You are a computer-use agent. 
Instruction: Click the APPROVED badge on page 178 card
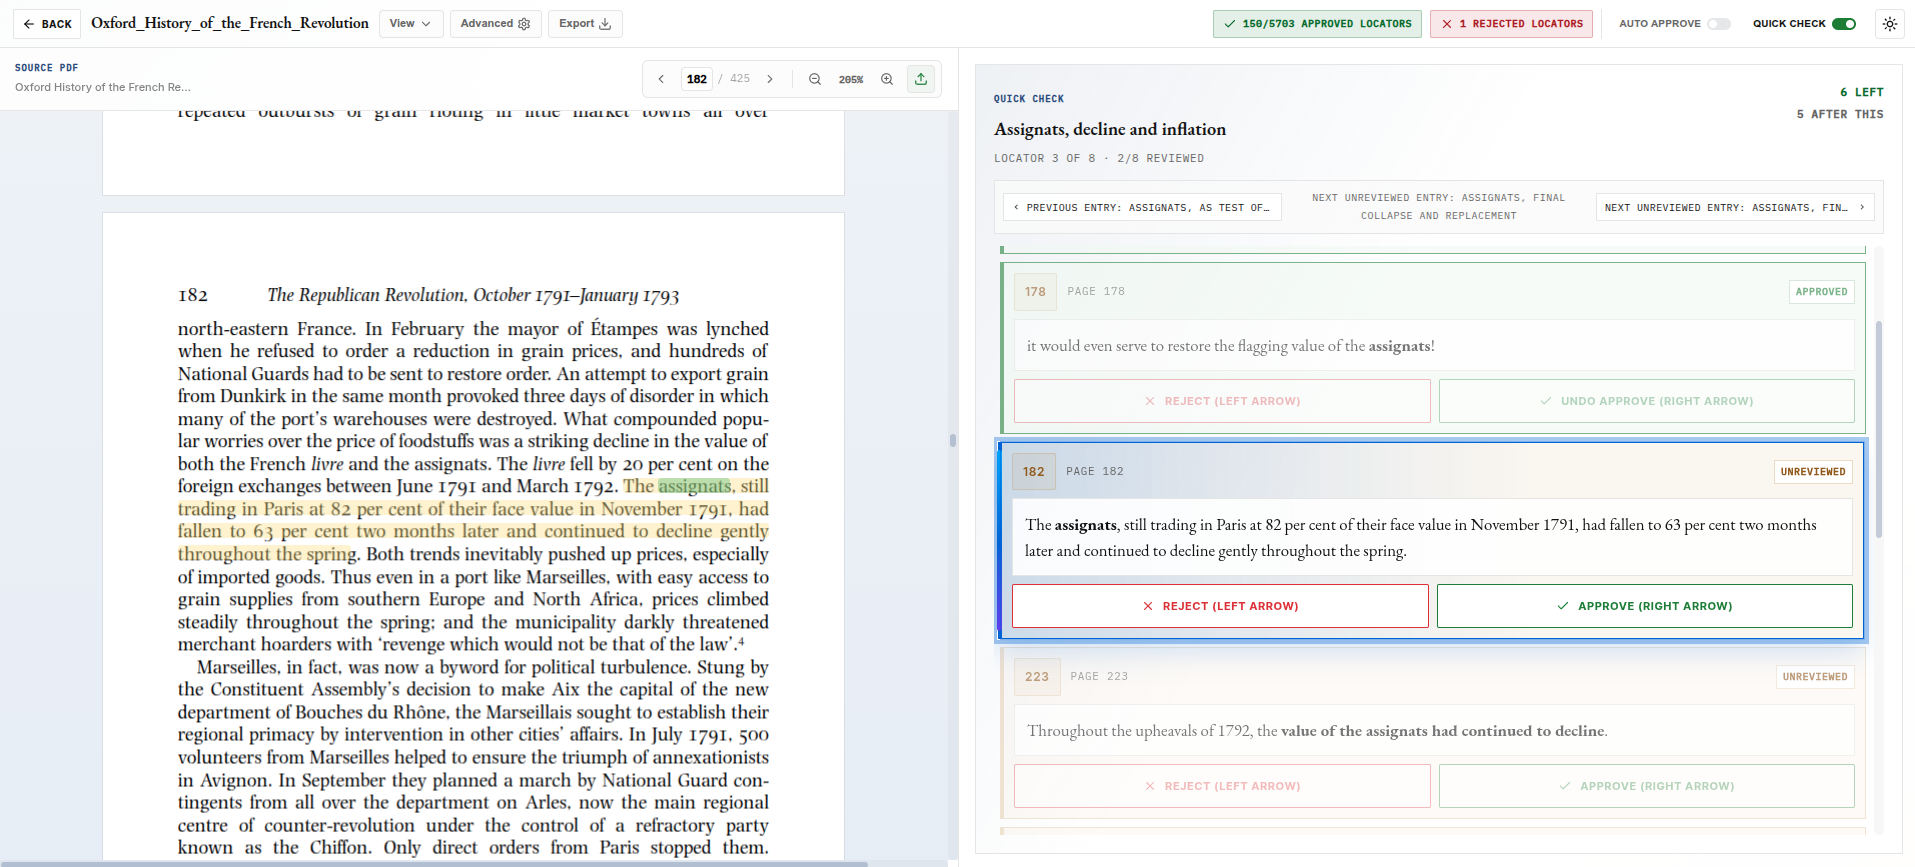[1821, 292]
